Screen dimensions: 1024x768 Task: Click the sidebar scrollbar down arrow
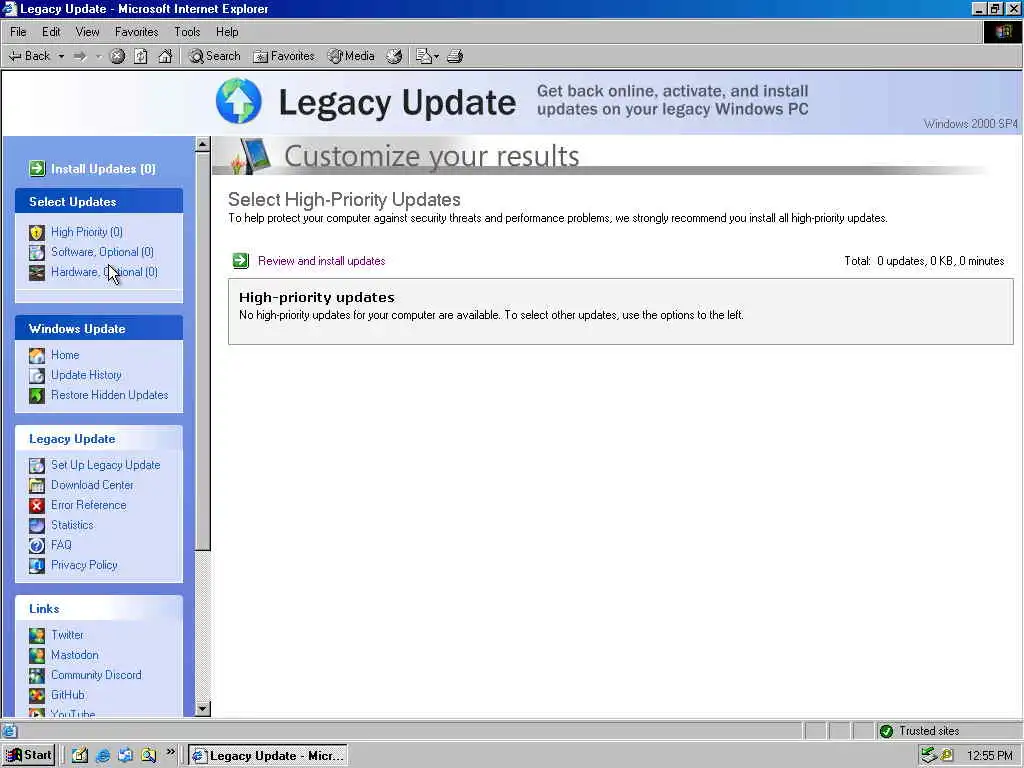(x=202, y=709)
